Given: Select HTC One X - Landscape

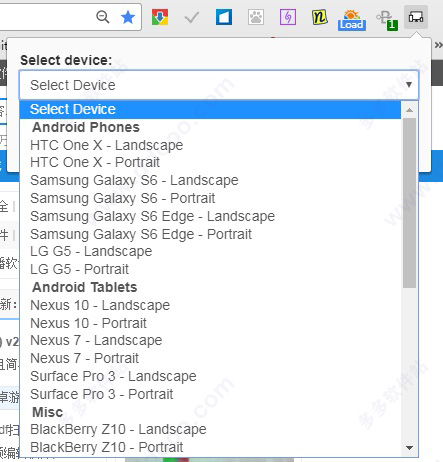Looking at the screenshot, I should [210, 145].
